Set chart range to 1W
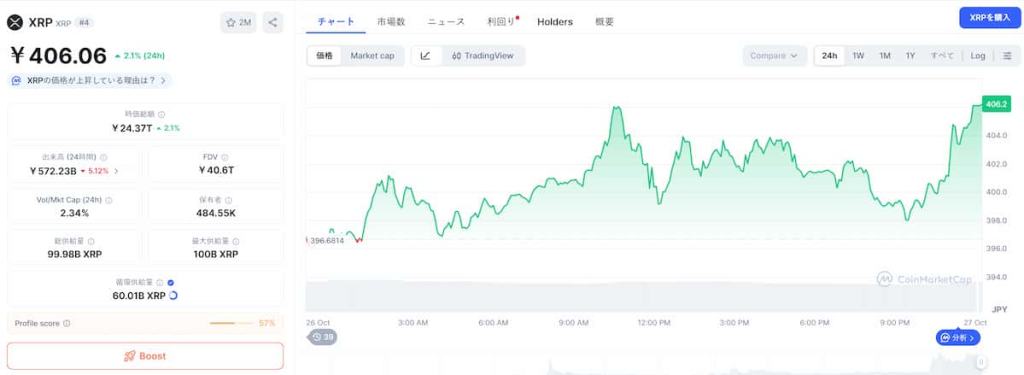The image size is (1024, 375). 858,56
